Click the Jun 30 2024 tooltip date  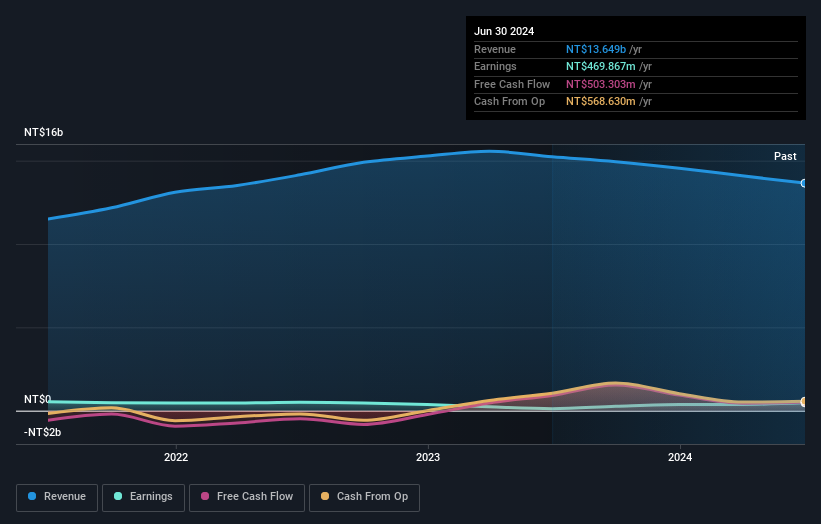pyautogui.click(x=504, y=31)
